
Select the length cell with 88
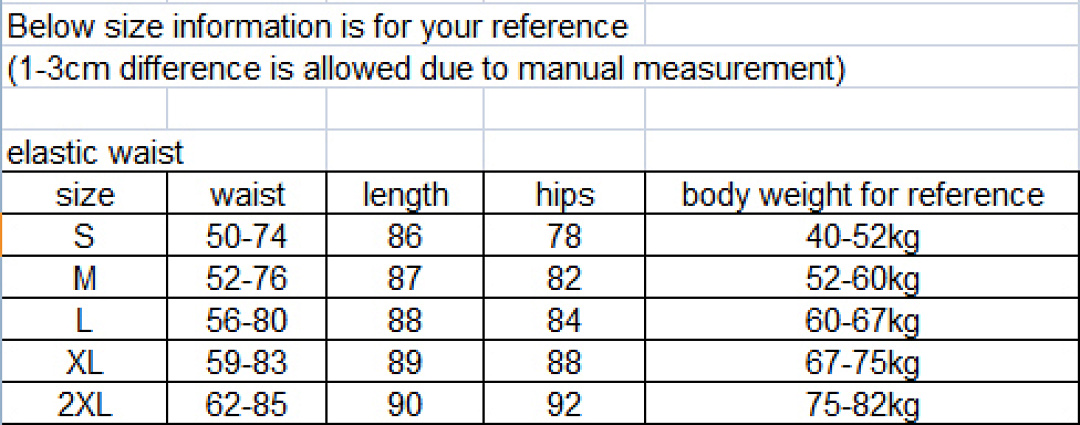pyautogui.click(x=404, y=321)
